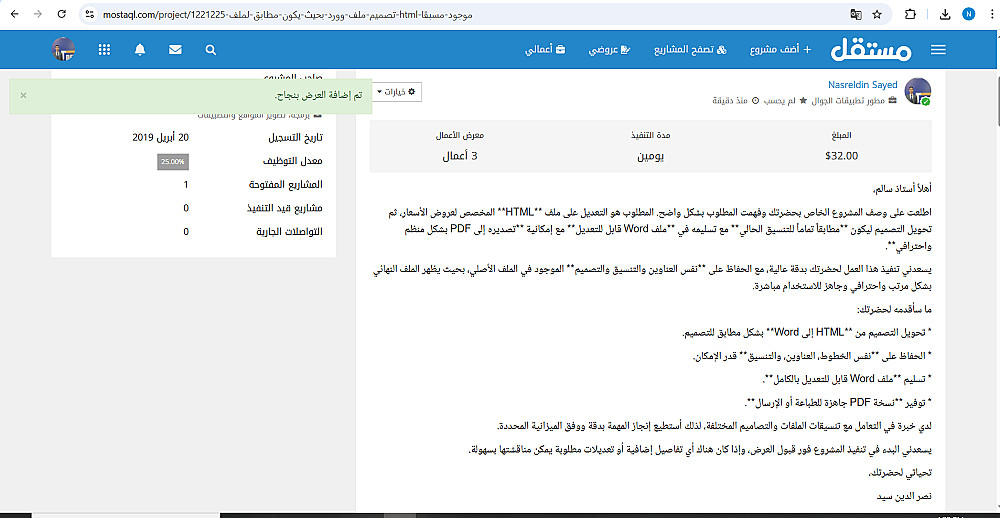Click closing line تحياتي لحضرتك

[899, 473]
